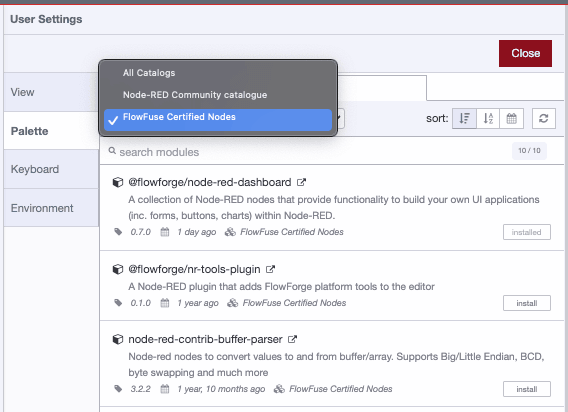Click version number 3.2.2

point(141,389)
